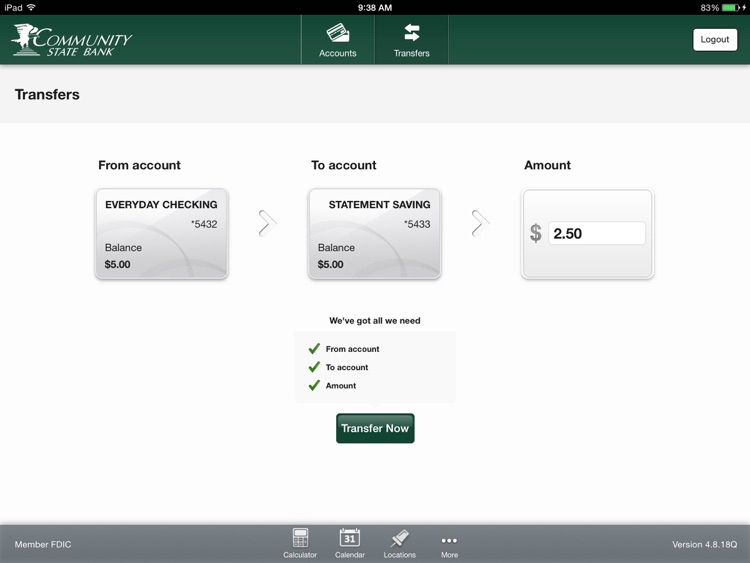Image resolution: width=750 pixels, height=563 pixels.
Task: Click the 'Amount' column heading
Action: click(x=547, y=165)
